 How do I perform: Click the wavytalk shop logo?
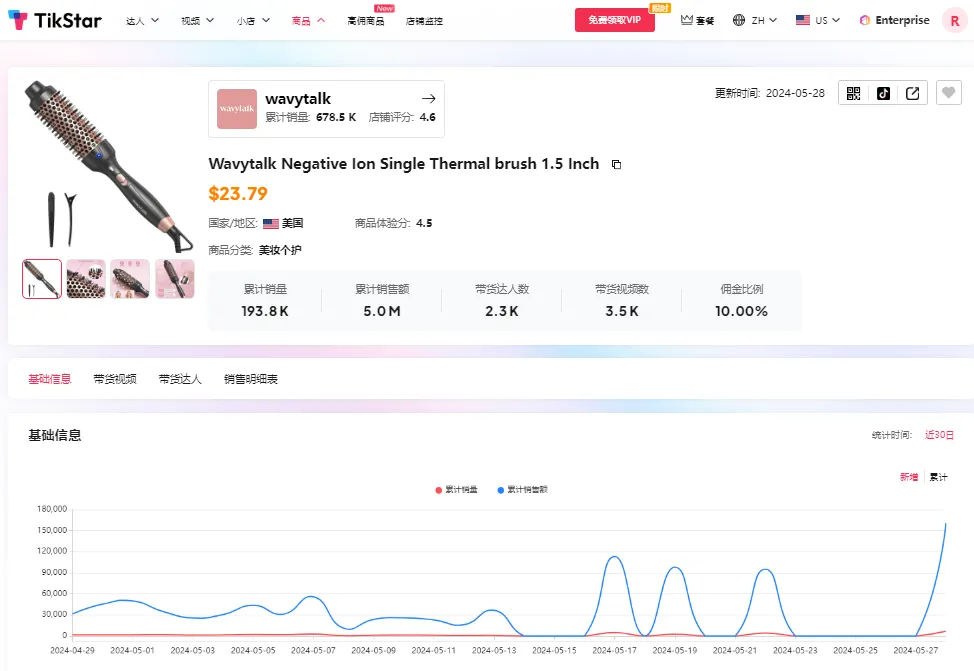[237, 109]
